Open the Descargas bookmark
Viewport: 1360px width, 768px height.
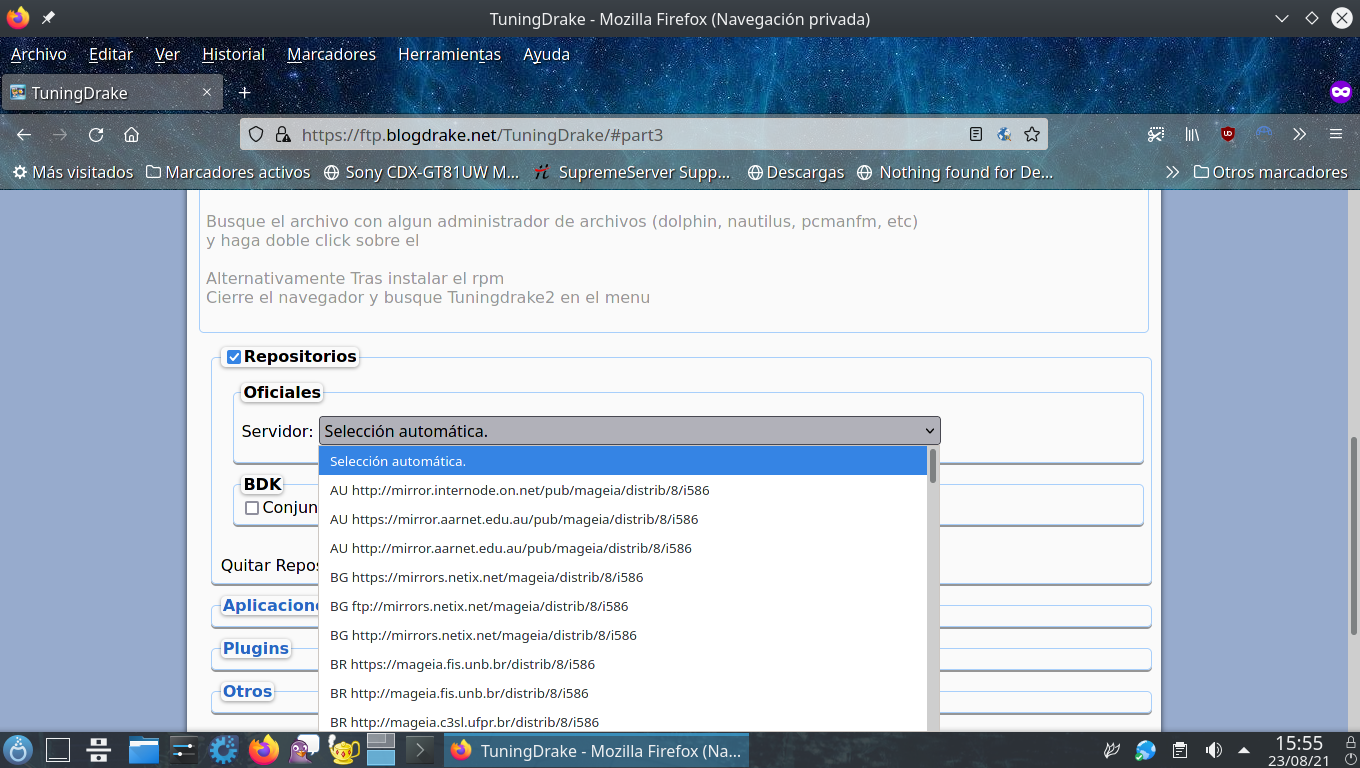[x=796, y=172]
